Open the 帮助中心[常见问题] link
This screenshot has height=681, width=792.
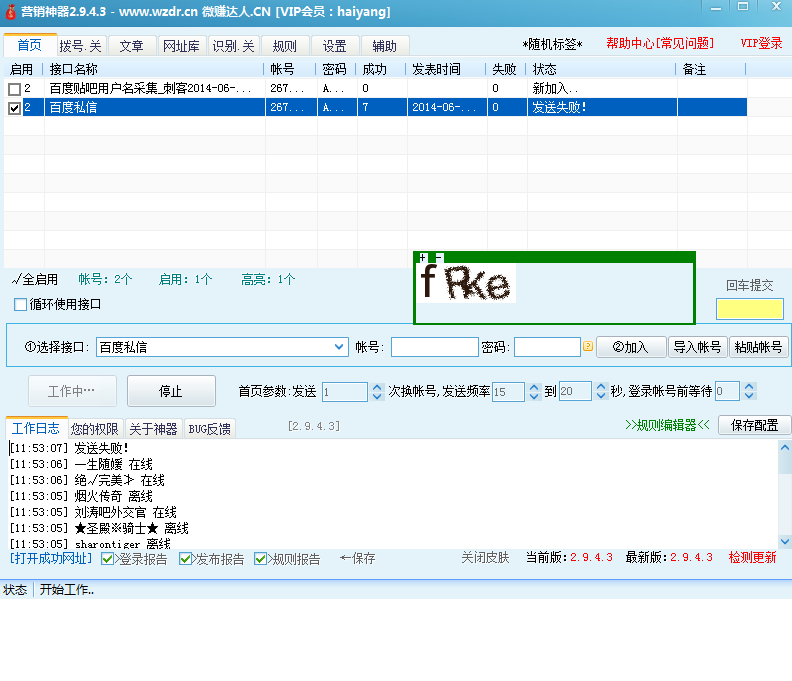(x=660, y=44)
